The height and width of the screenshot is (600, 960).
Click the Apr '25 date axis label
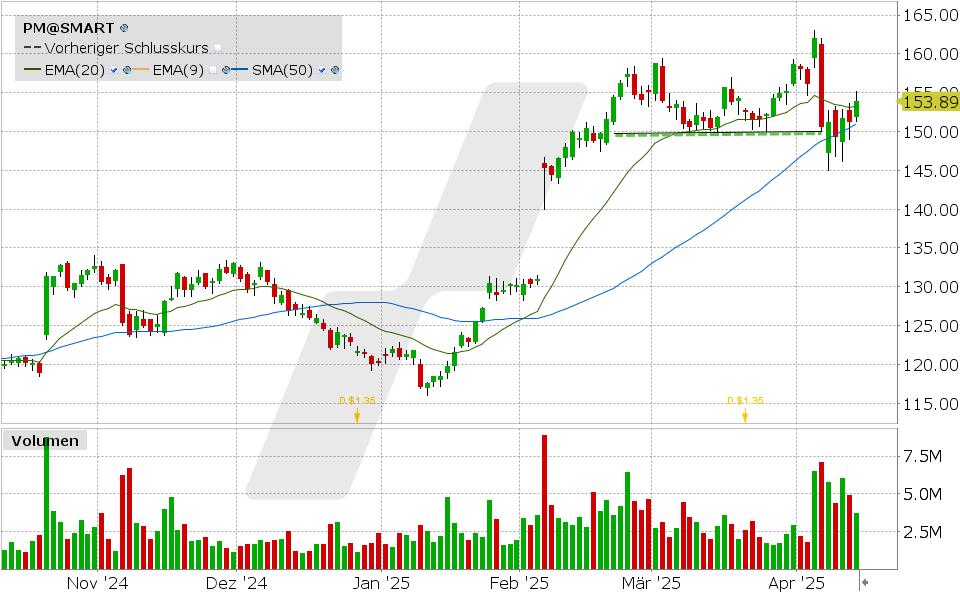tap(796, 583)
